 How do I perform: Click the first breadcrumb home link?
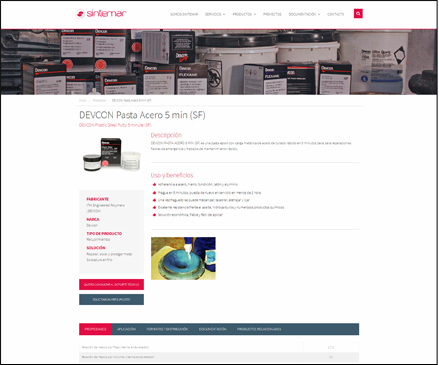(x=82, y=100)
